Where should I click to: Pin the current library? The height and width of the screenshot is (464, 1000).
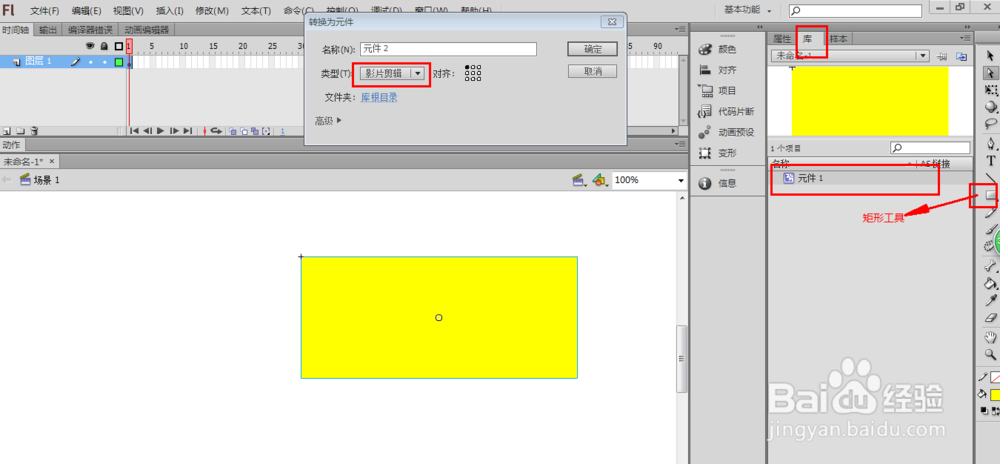click(942, 57)
